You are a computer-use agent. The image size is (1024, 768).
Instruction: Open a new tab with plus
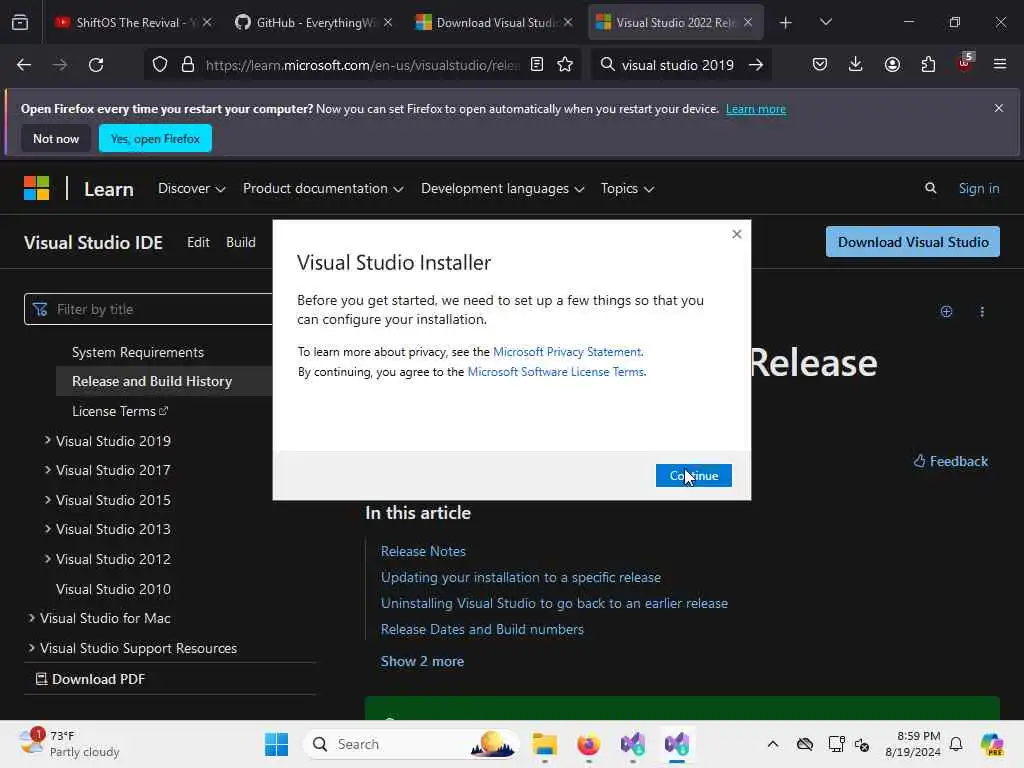[786, 23]
